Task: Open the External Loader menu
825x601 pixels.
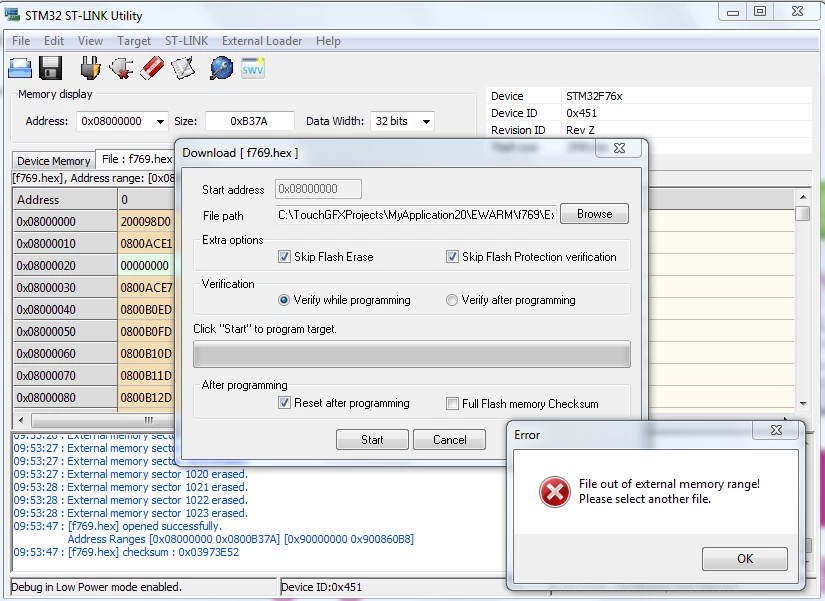Action: [262, 41]
